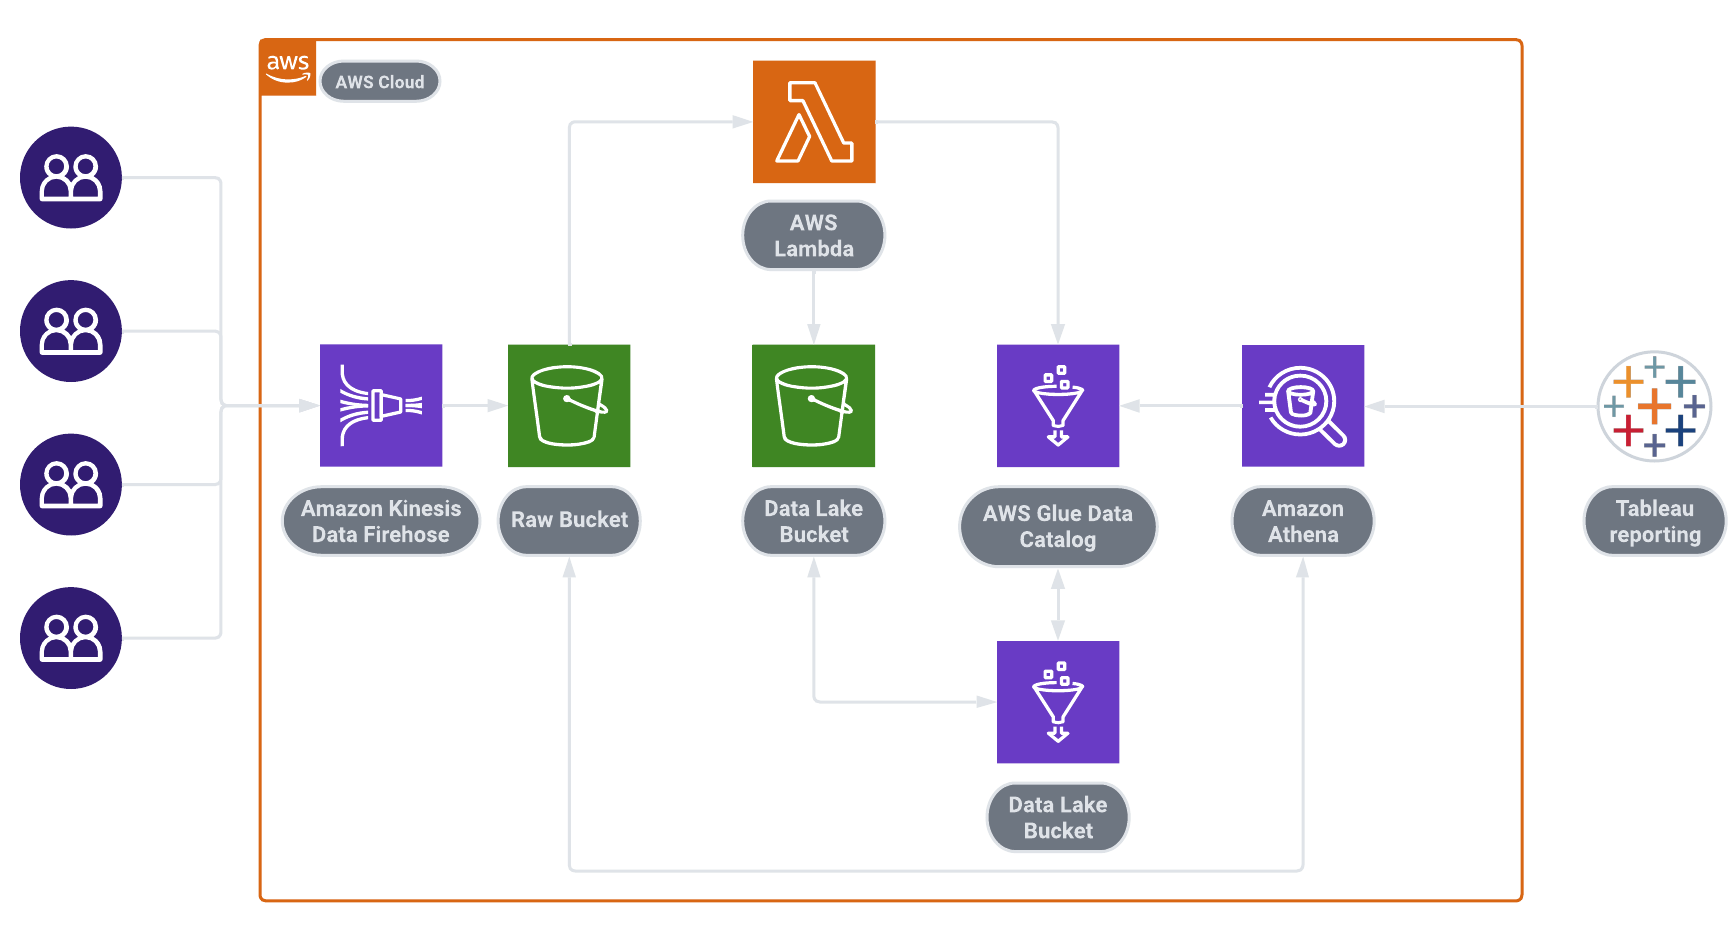
Task: Click the Amazon Athena icon
Action: pyautogui.click(x=1303, y=405)
